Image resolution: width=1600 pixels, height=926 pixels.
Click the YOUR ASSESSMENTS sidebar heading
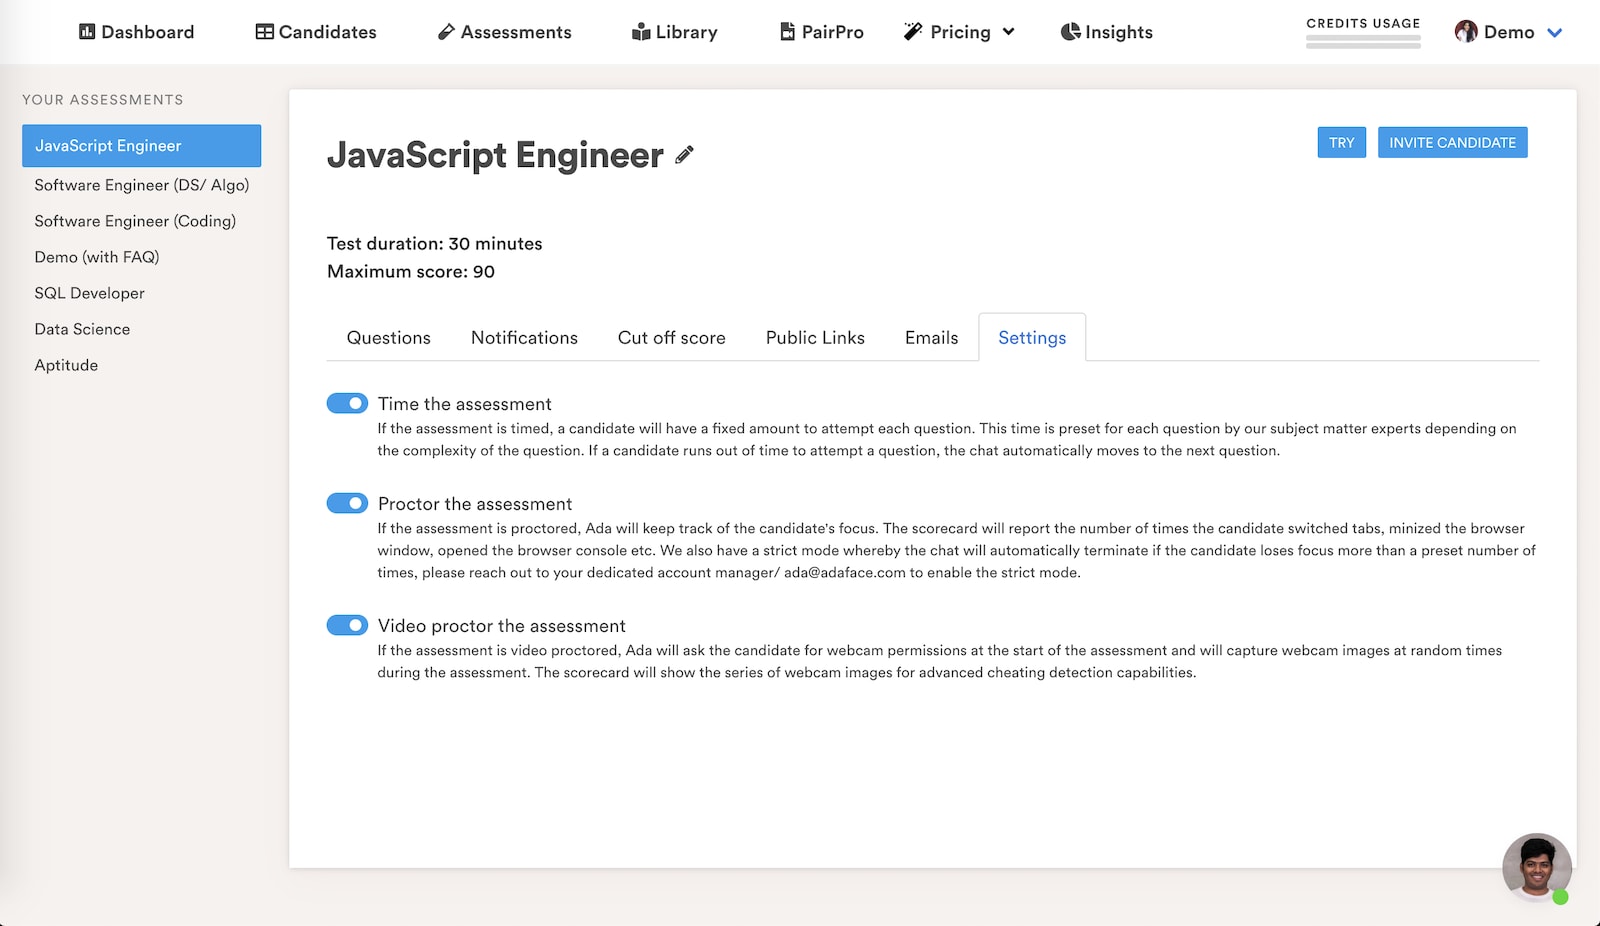(x=103, y=100)
